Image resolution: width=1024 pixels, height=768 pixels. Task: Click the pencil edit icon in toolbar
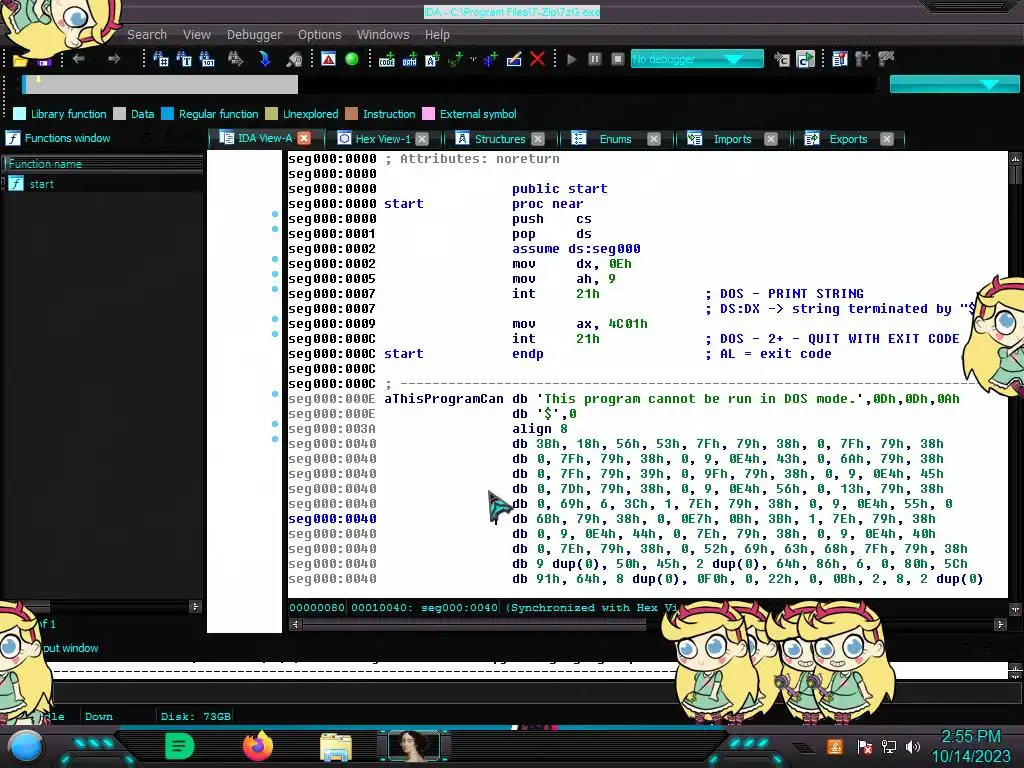(x=514, y=59)
